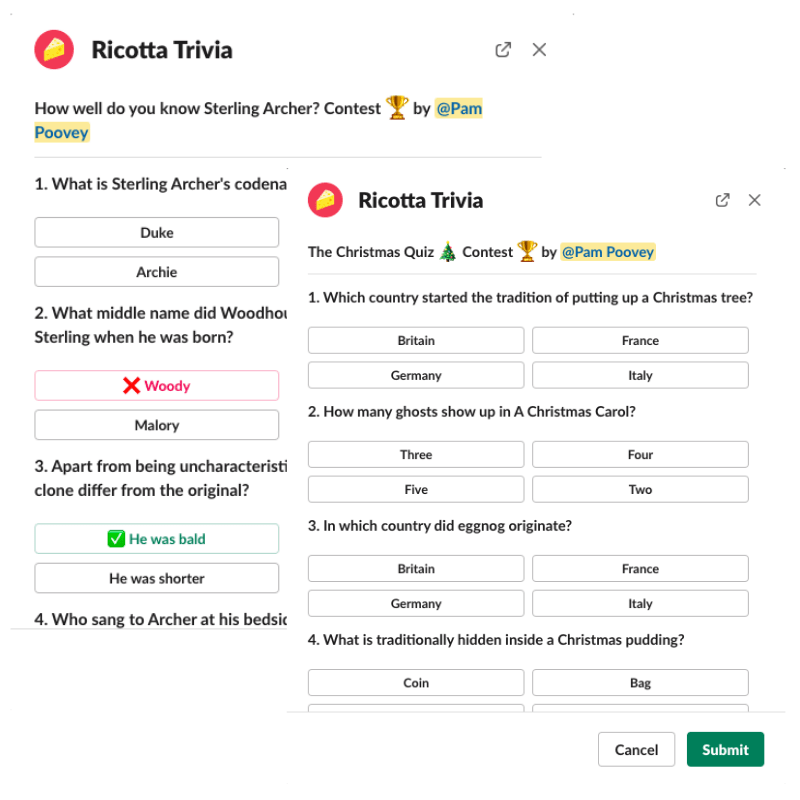This screenshot has width=800, height=800.
Task: Cancel the Christmas Quiz
Action: tap(636, 750)
